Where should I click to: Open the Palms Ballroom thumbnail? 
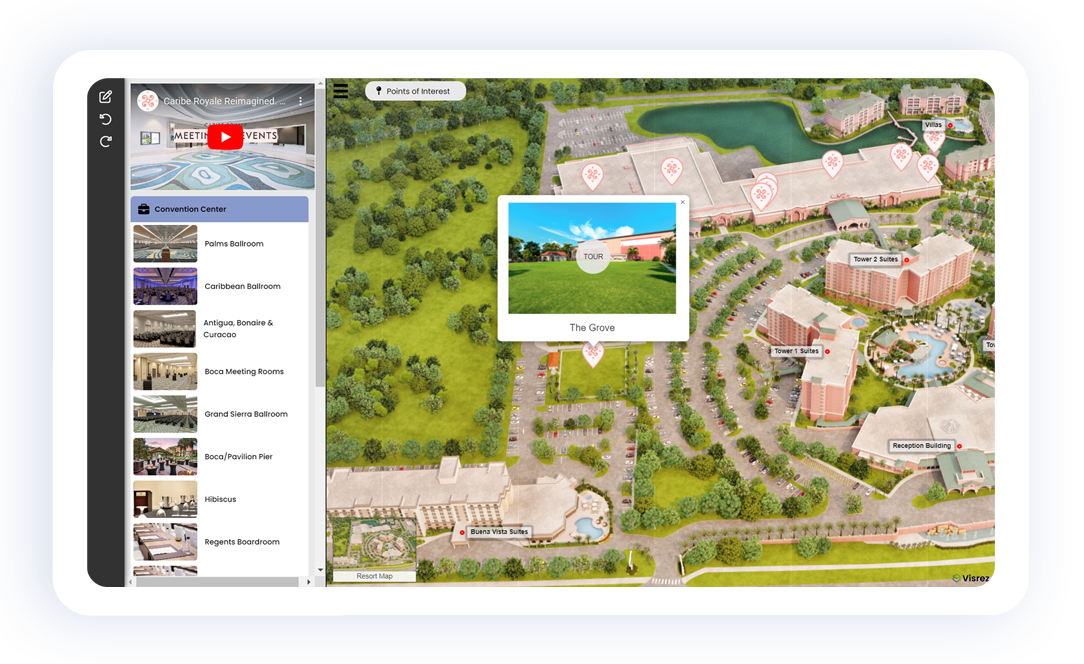click(x=165, y=243)
